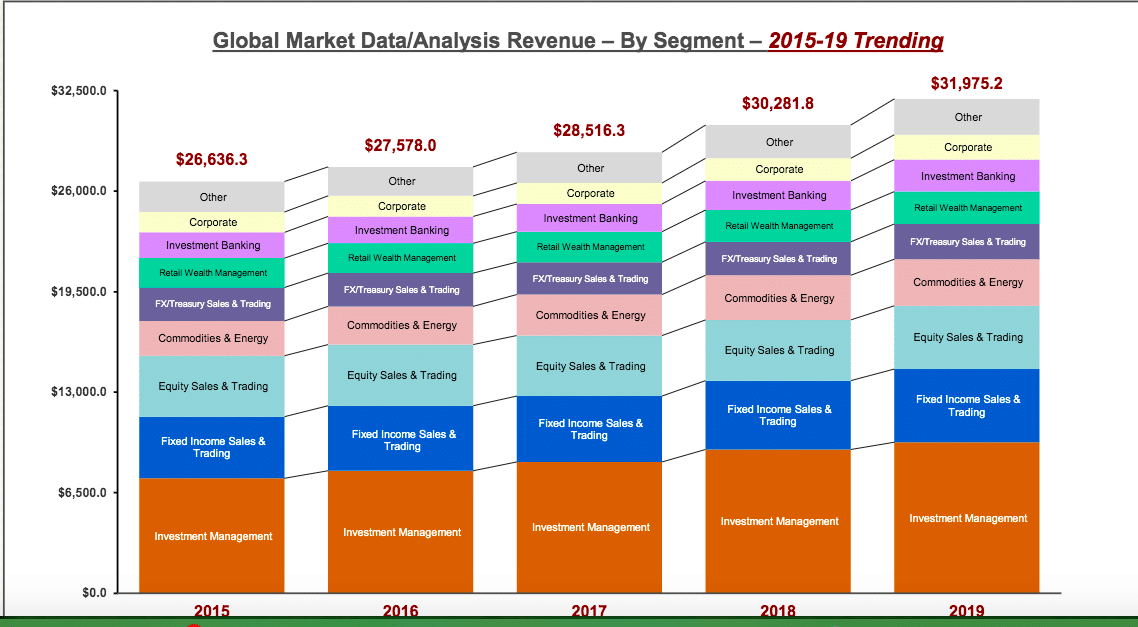Click the 2019 Fixed Income Sales & Trading segment
Image resolution: width=1138 pixels, height=627 pixels.
[967, 406]
